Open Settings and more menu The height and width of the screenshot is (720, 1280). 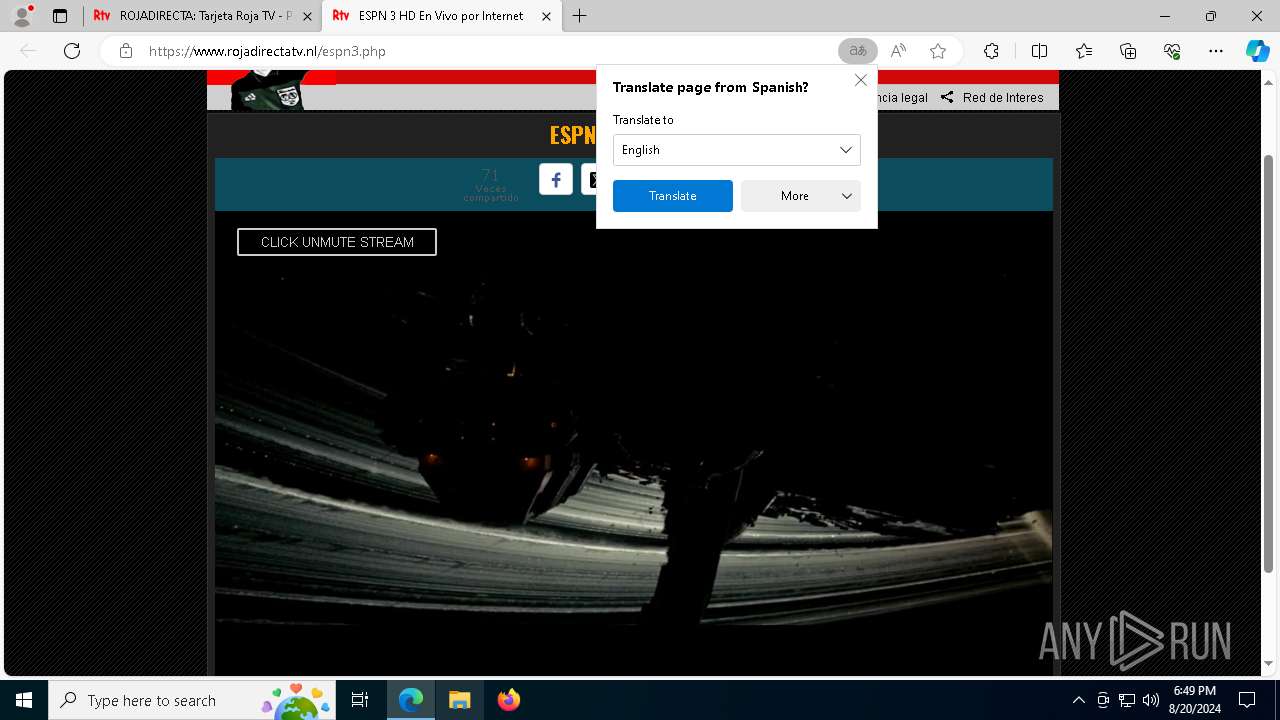1216,51
